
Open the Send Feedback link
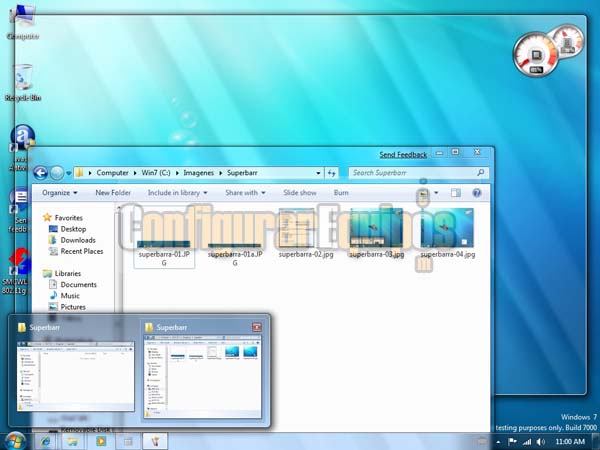click(x=403, y=155)
